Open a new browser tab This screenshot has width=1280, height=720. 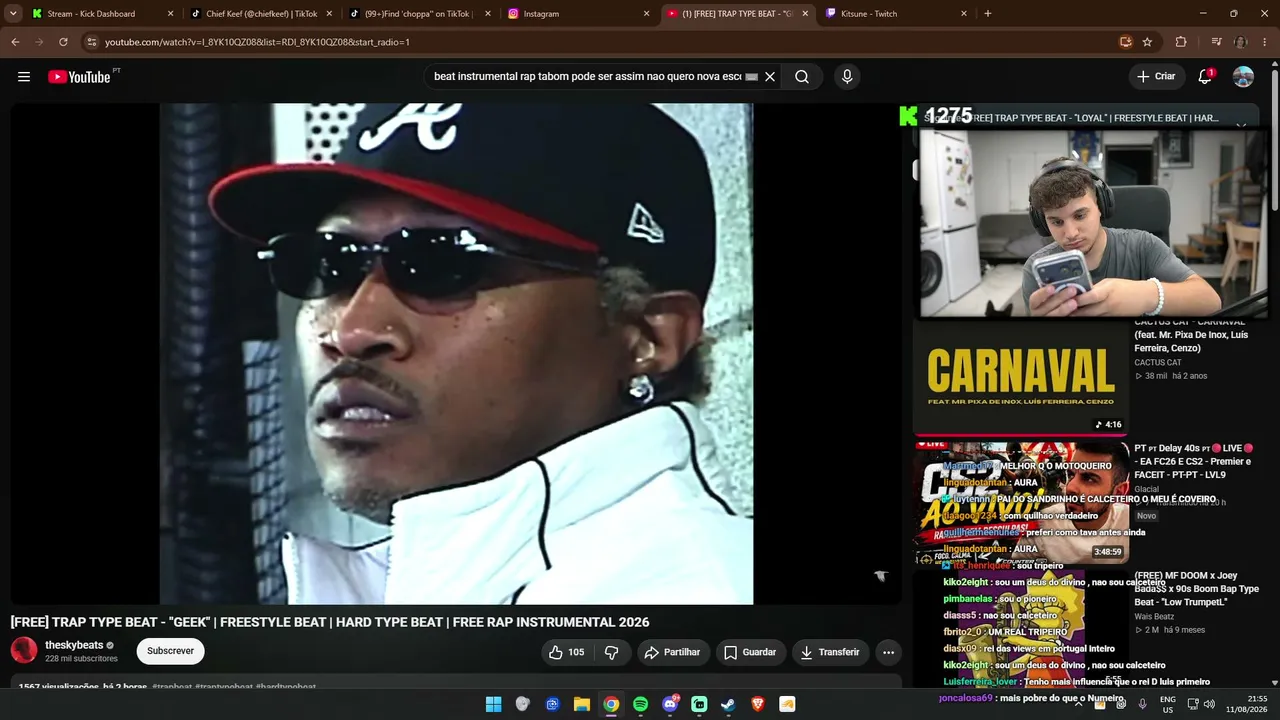click(x=988, y=14)
